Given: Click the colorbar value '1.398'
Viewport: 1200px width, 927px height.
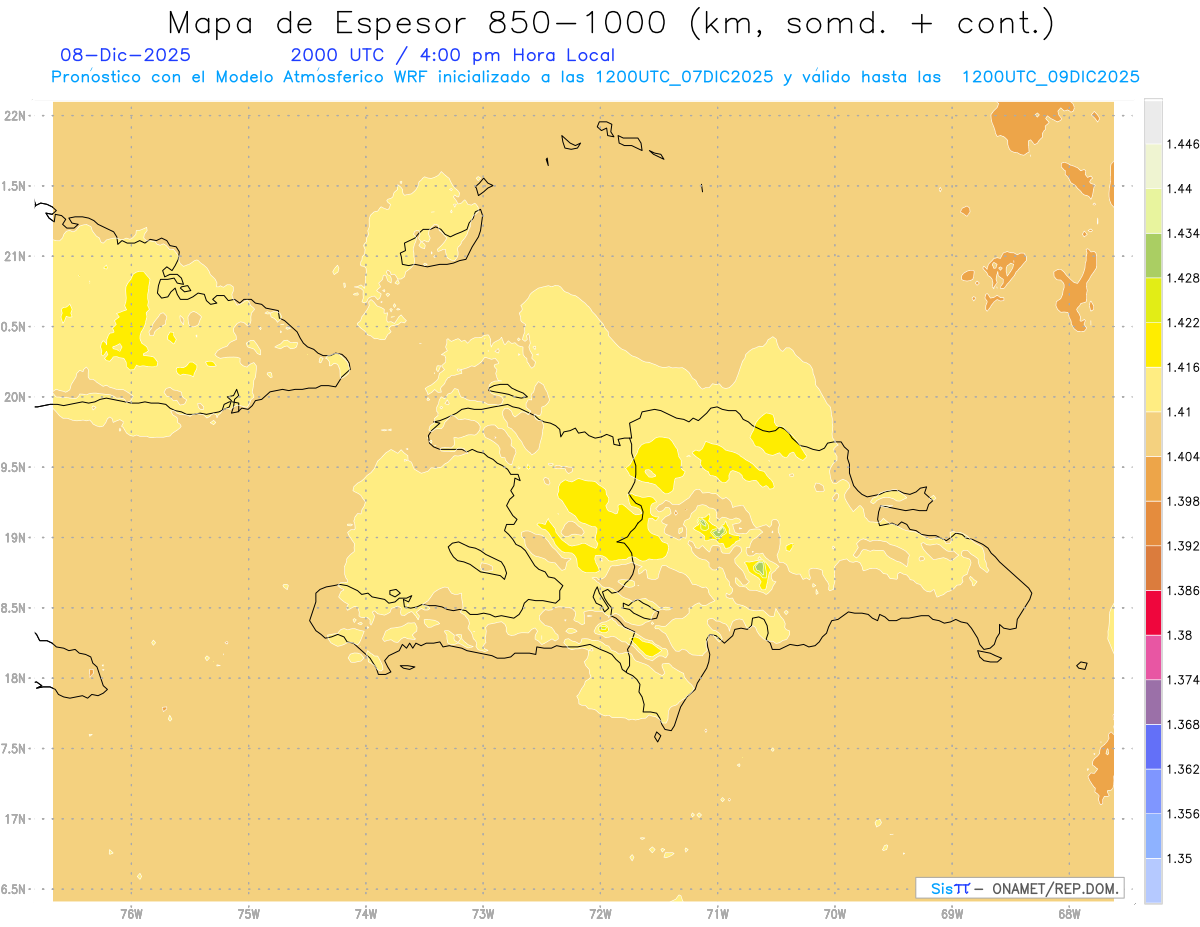Looking at the screenshot, I should tap(1183, 501).
